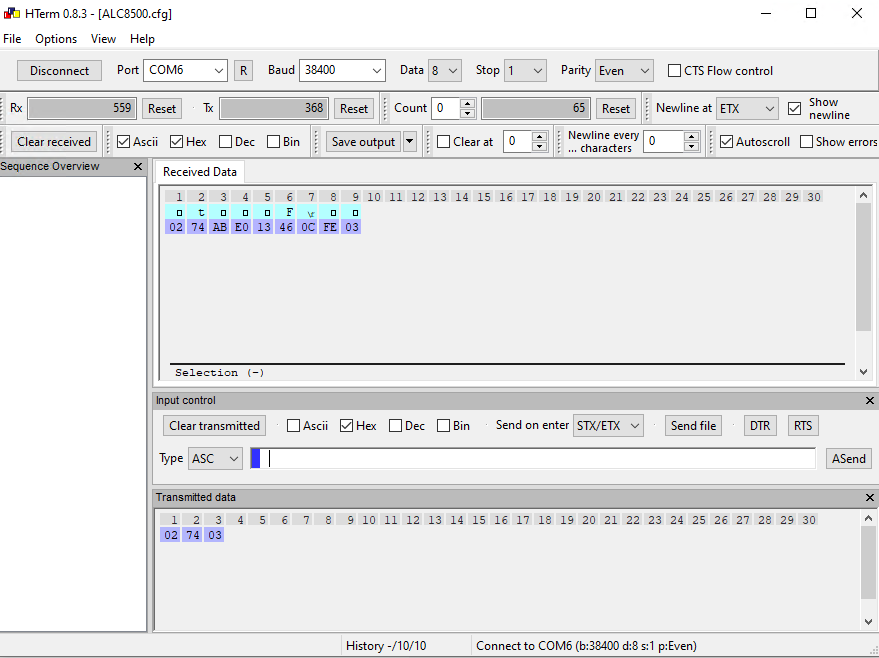Click the Send file button
879x658 pixels.
(693, 426)
